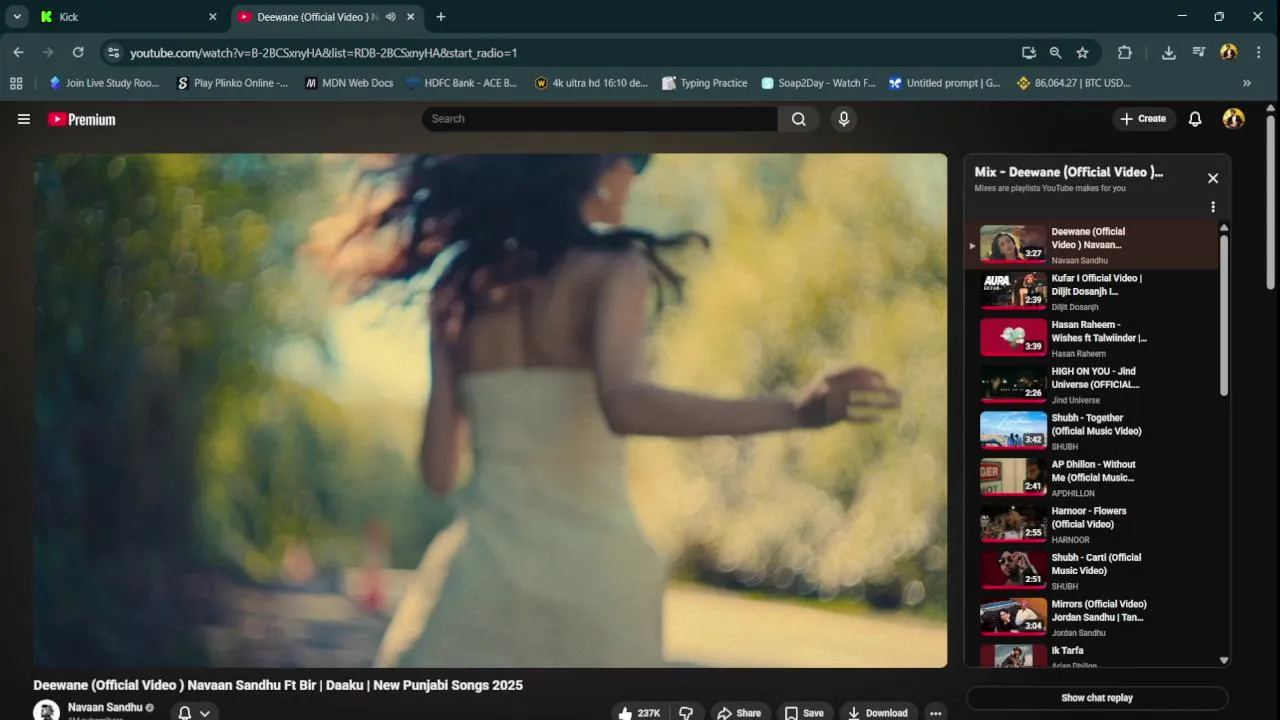Open Play Plinko Online bookmark

click(232, 83)
